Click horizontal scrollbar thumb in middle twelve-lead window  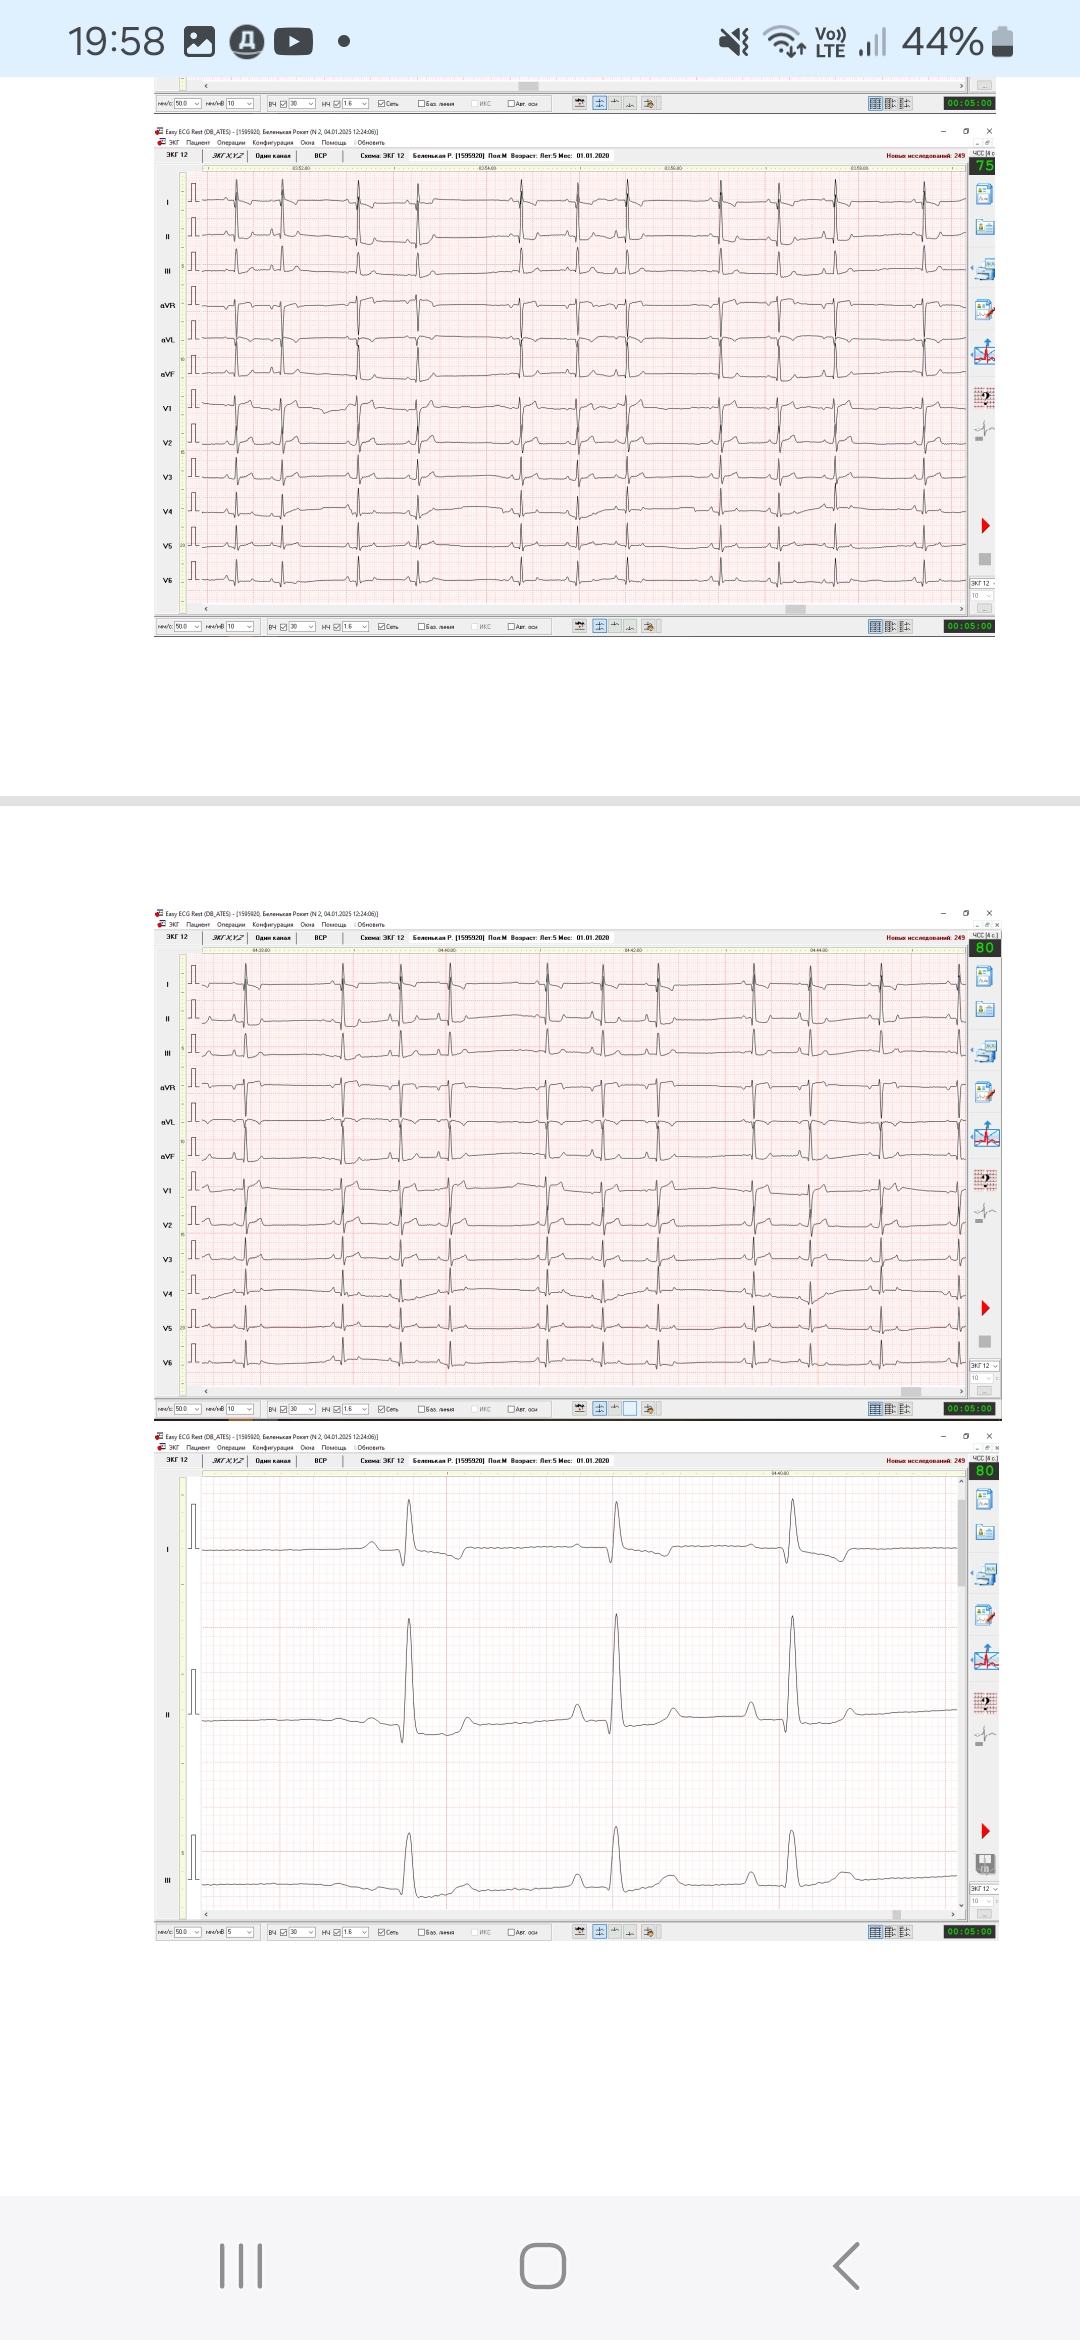(911, 1391)
